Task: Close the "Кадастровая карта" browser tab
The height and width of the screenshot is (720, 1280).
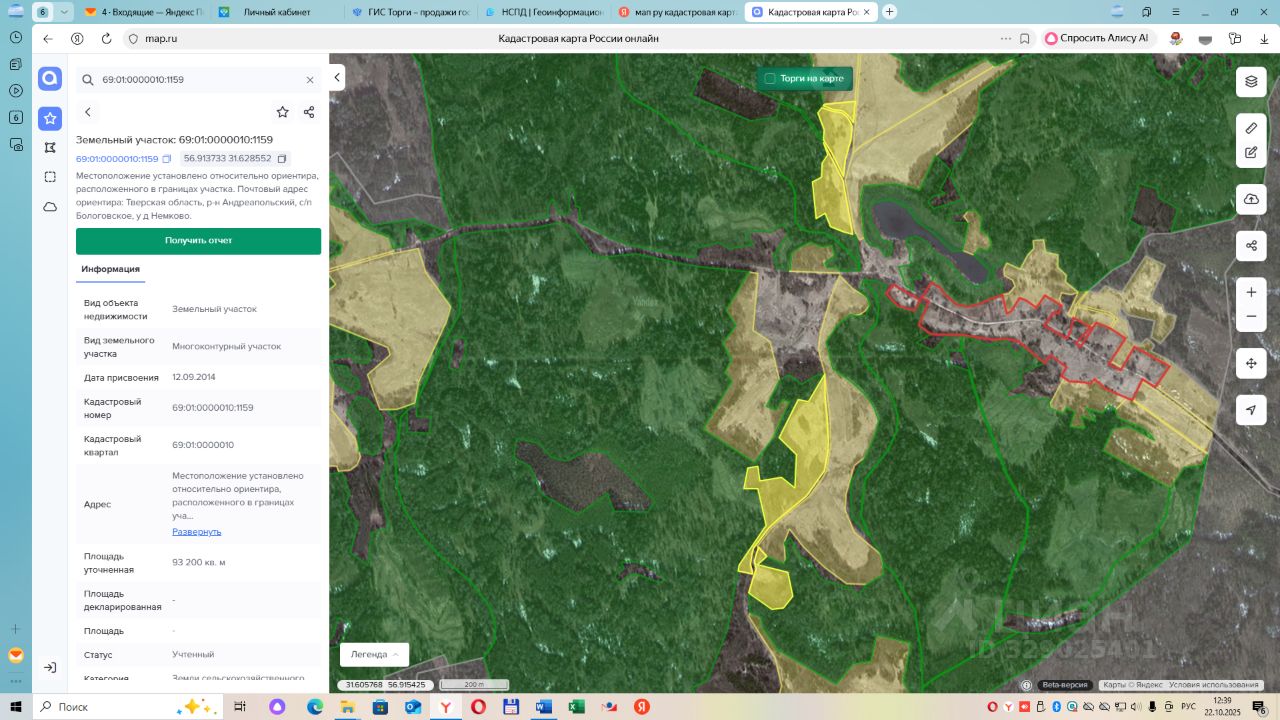Action: coord(867,12)
